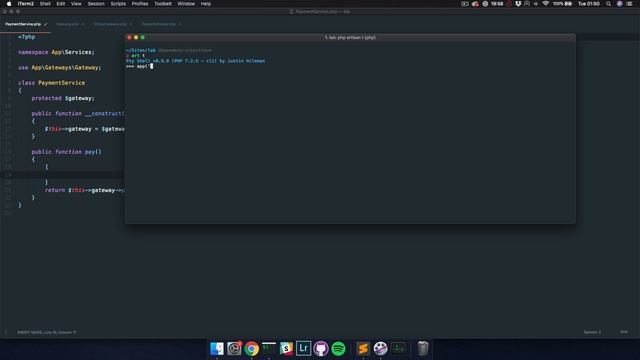
Task: Open Spotlight search in menu bar
Action: pyautogui.click(x=608, y=4)
